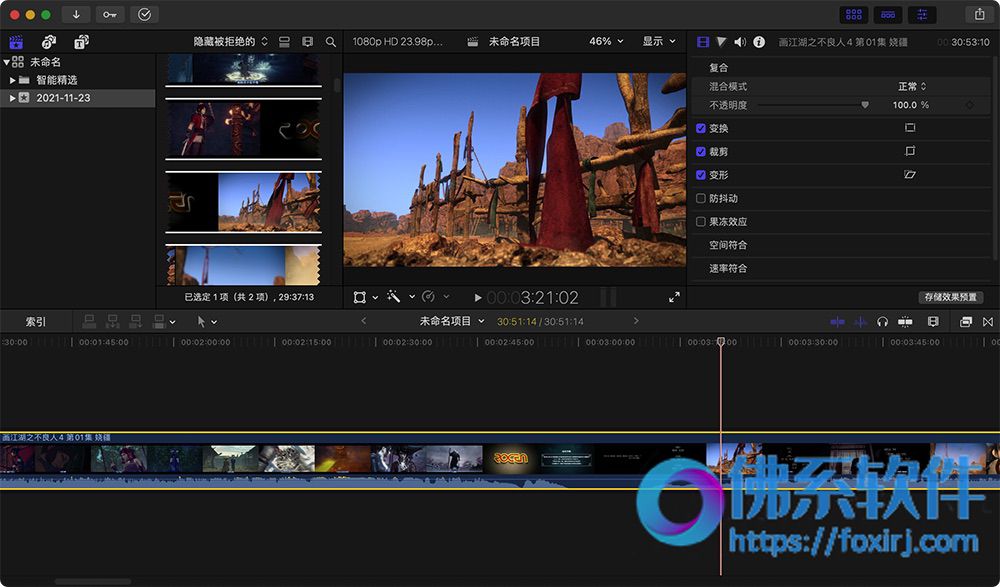The height and width of the screenshot is (587, 1000).
Task: Open the viewer display options dropdown
Action: (x=659, y=41)
